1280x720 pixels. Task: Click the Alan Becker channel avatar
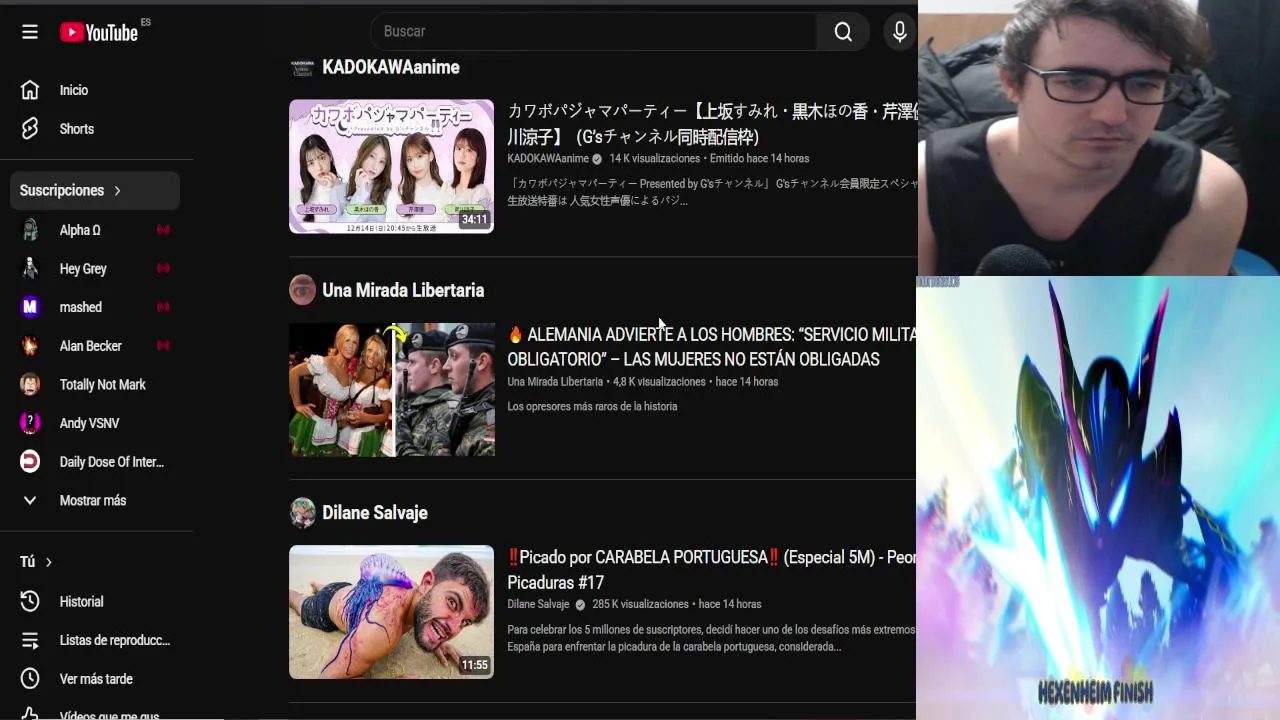click(x=30, y=346)
